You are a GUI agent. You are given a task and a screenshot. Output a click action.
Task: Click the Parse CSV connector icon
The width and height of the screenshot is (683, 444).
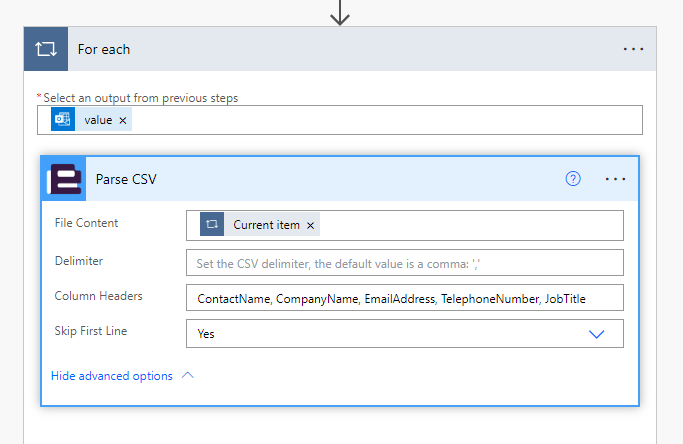tap(64, 179)
